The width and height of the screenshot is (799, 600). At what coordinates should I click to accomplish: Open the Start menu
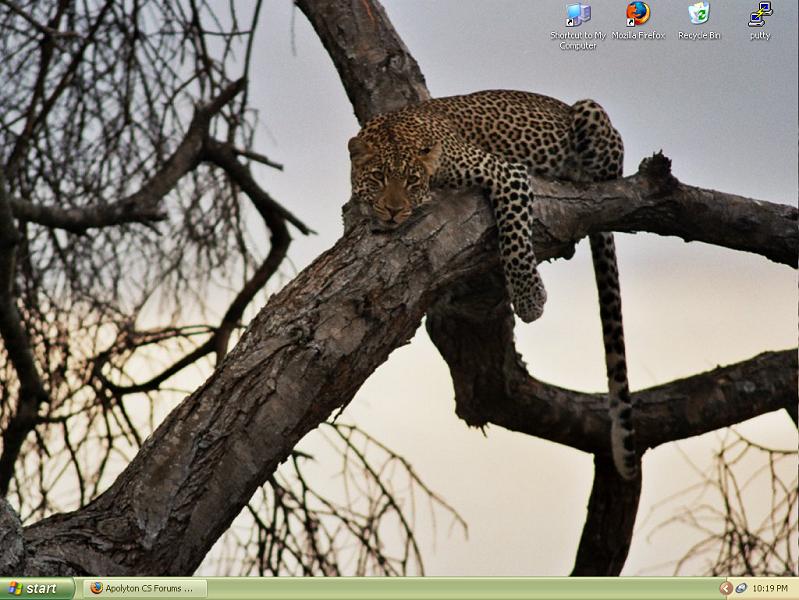(x=37, y=588)
